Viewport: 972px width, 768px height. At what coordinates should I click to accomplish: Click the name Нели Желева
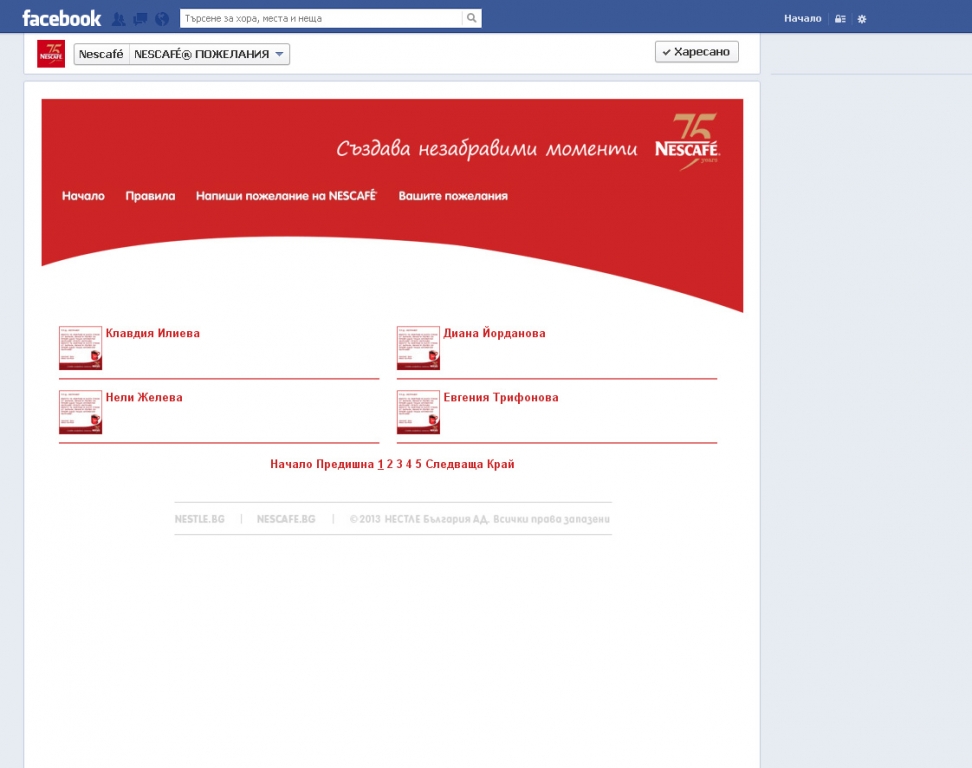tap(144, 397)
